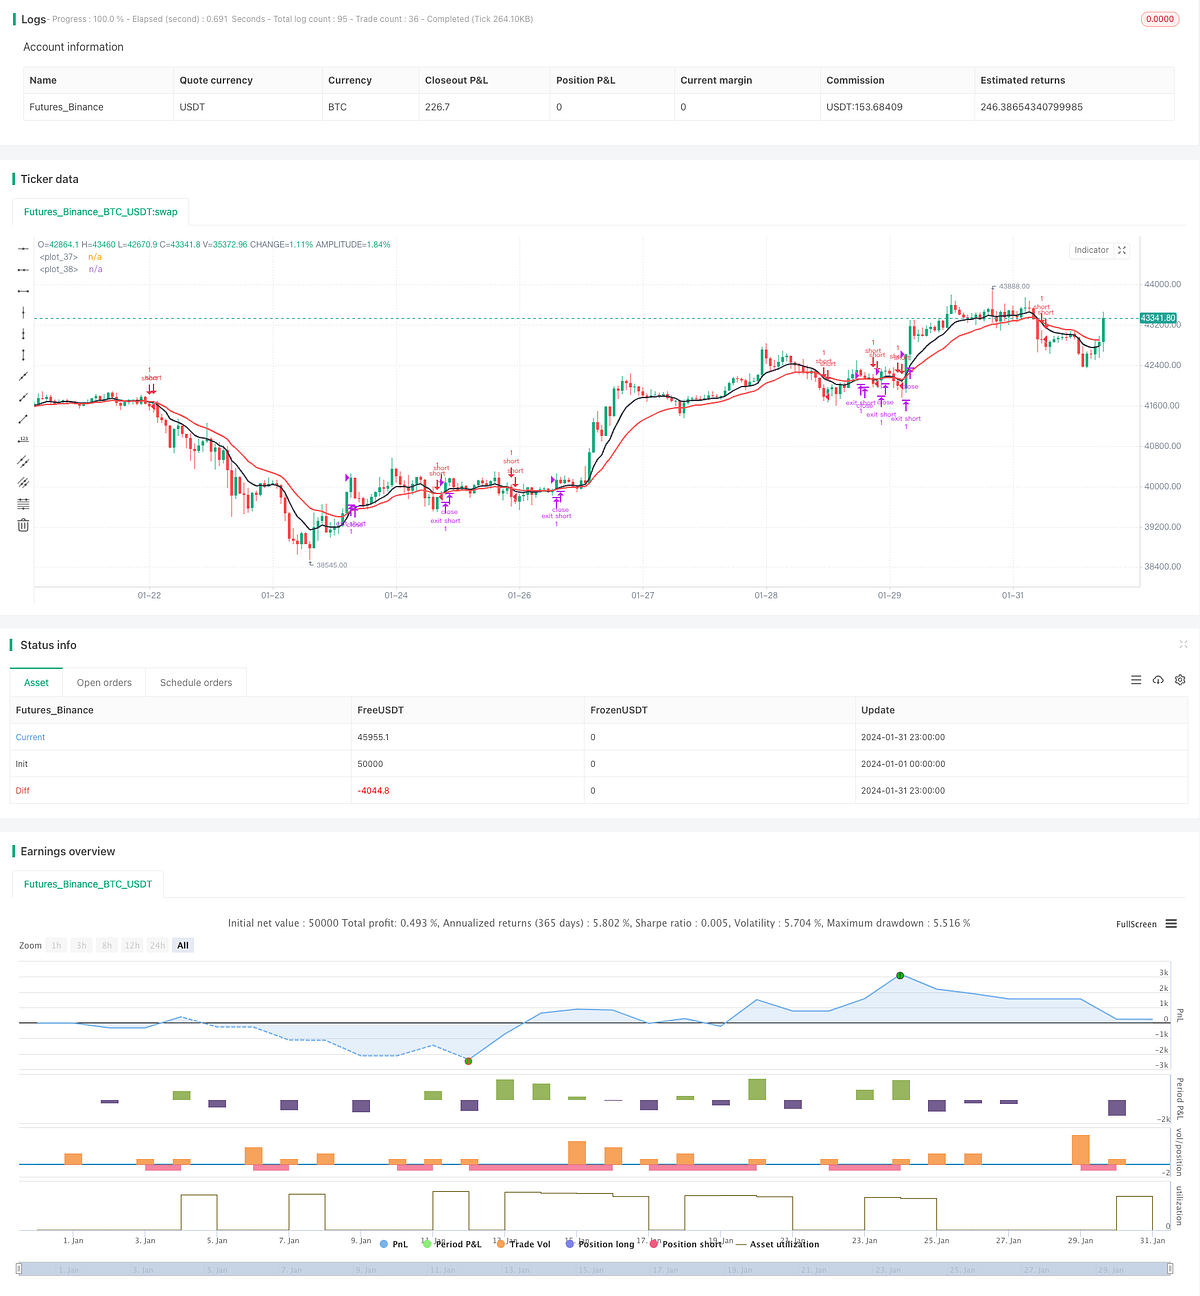Click the Current row link in the asset table
Screen dimensions: 1200x1296
[30, 737]
